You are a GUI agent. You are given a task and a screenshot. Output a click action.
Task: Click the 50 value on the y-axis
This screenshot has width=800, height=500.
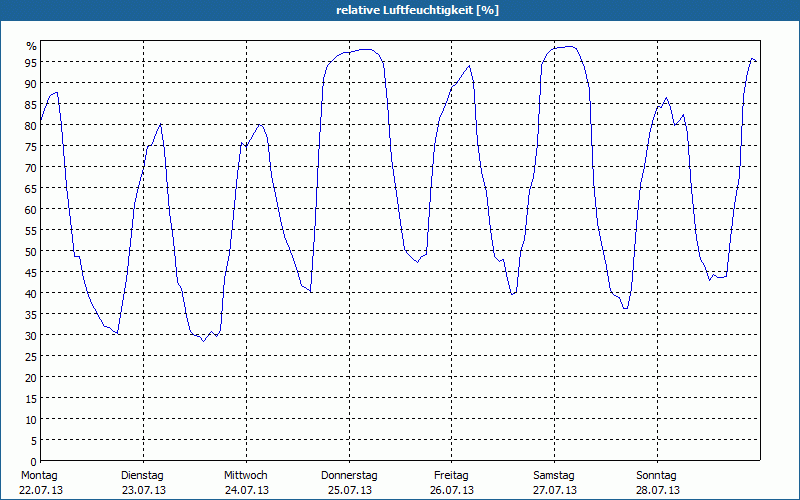(31, 251)
